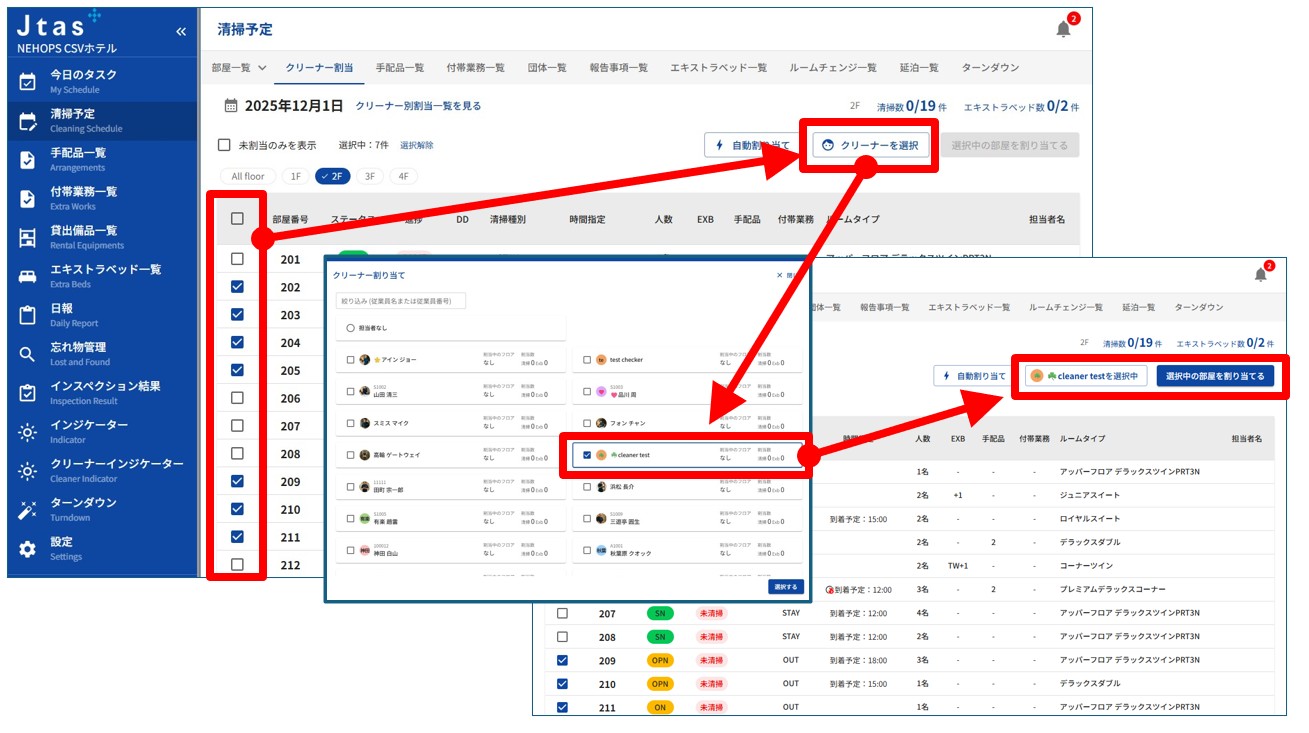Click the 貸出備品一覧 sidebar icon
This screenshot has height=733, width=1309.
point(28,238)
